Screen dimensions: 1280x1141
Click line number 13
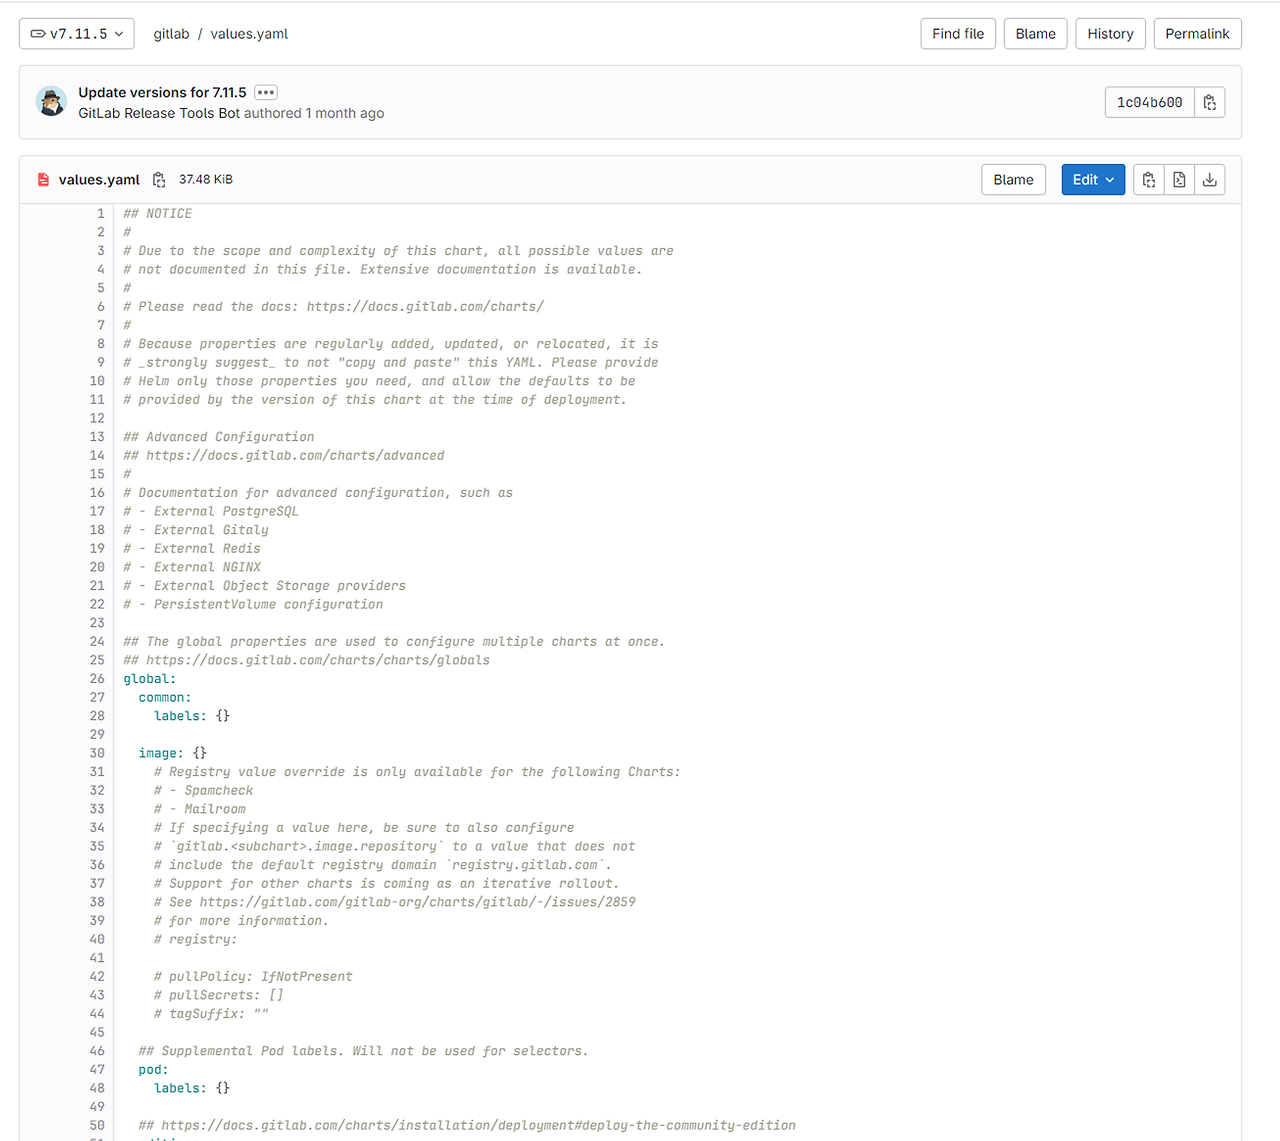[97, 437]
